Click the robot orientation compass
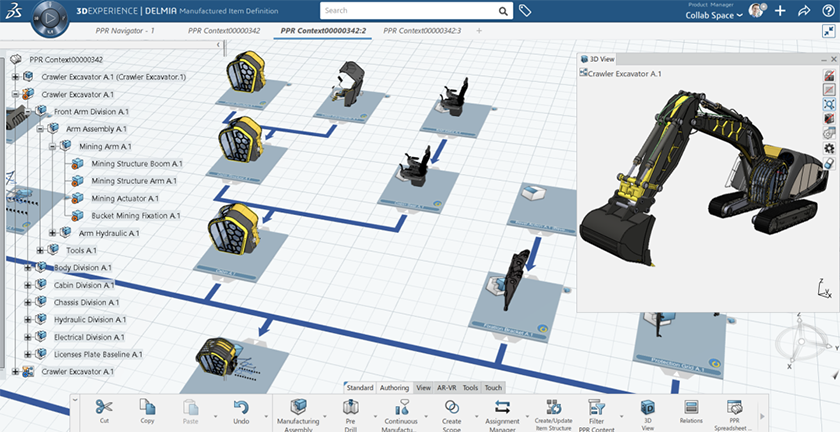This screenshot has height=432, width=840. (x=800, y=341)
